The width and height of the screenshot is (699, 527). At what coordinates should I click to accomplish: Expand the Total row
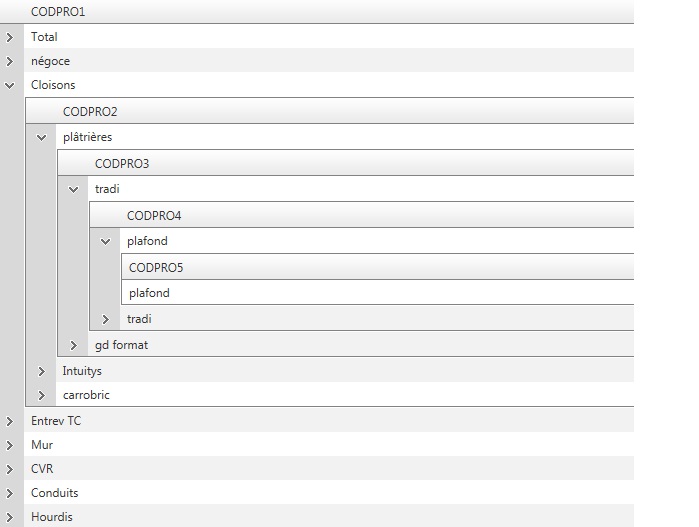point(10,37)
